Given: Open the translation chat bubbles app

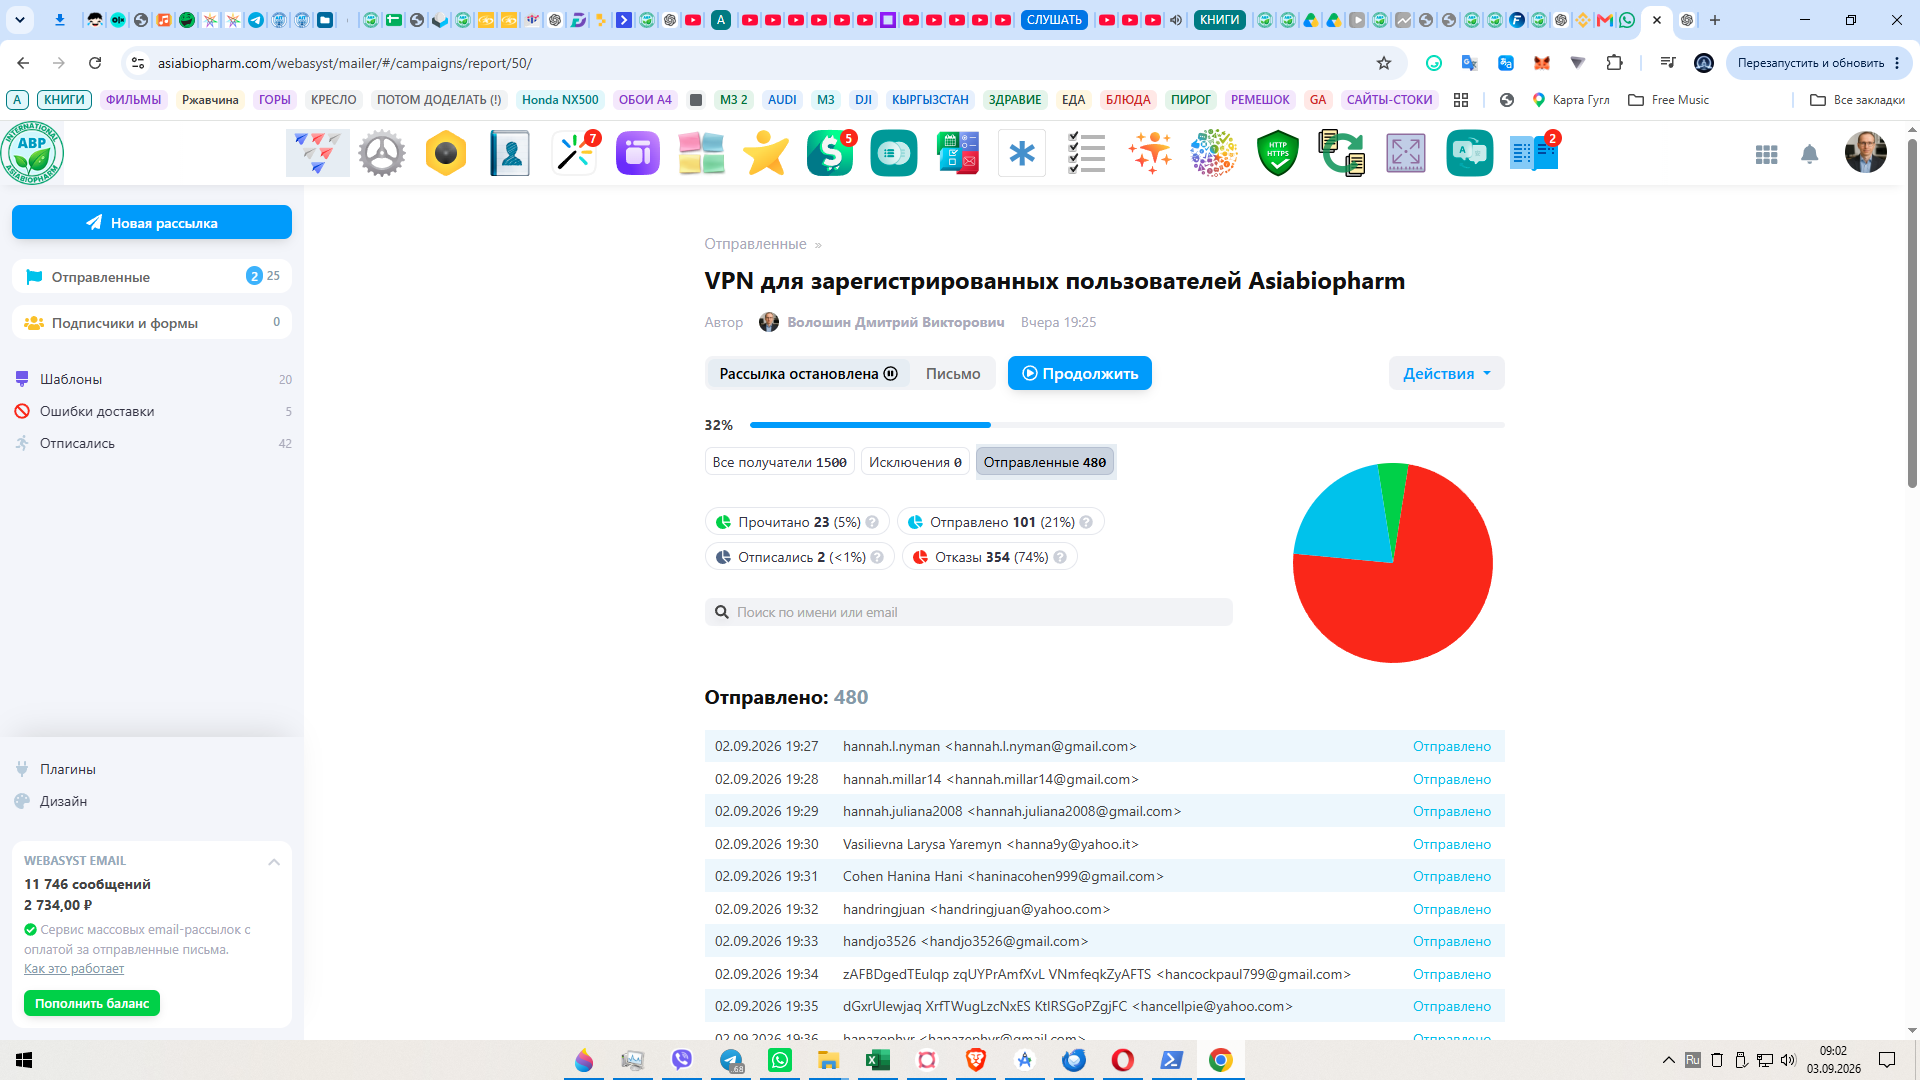Looking at the screenshot, I should 1470,153.
